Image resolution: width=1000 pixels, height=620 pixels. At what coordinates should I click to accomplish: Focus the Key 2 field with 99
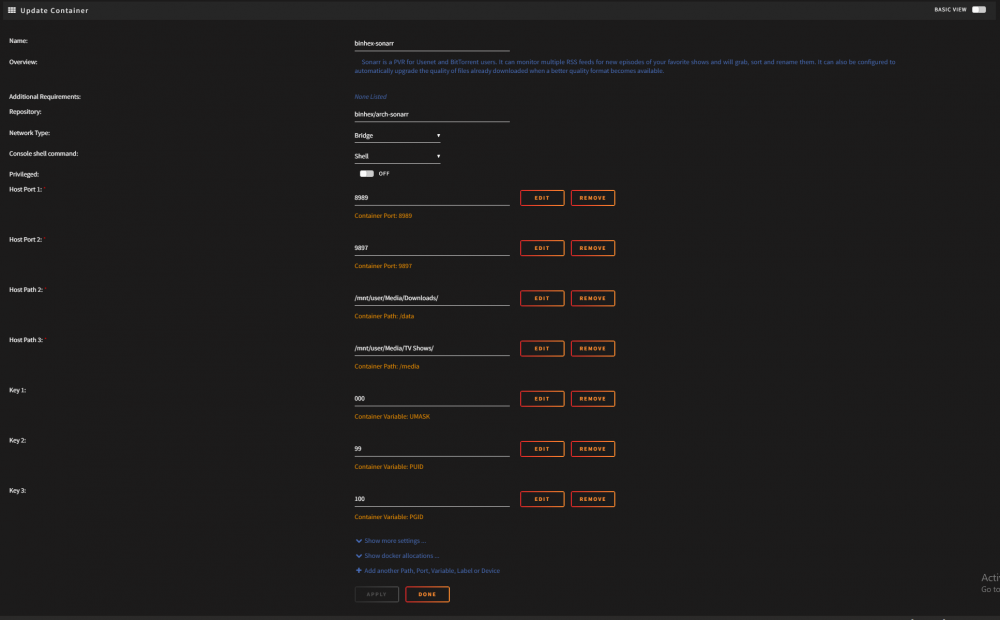click(432, 448)
